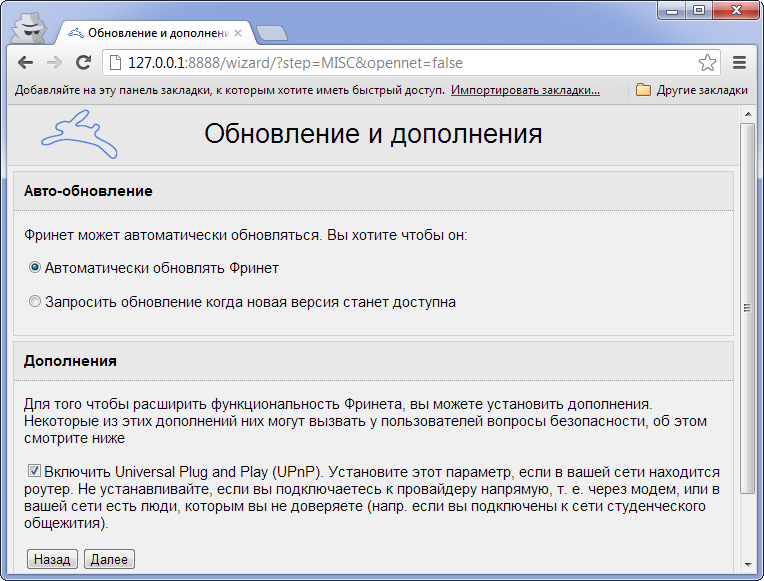The image size is (764, 581).
Task: Click the Дополнения heading
Action: [70, 361]
